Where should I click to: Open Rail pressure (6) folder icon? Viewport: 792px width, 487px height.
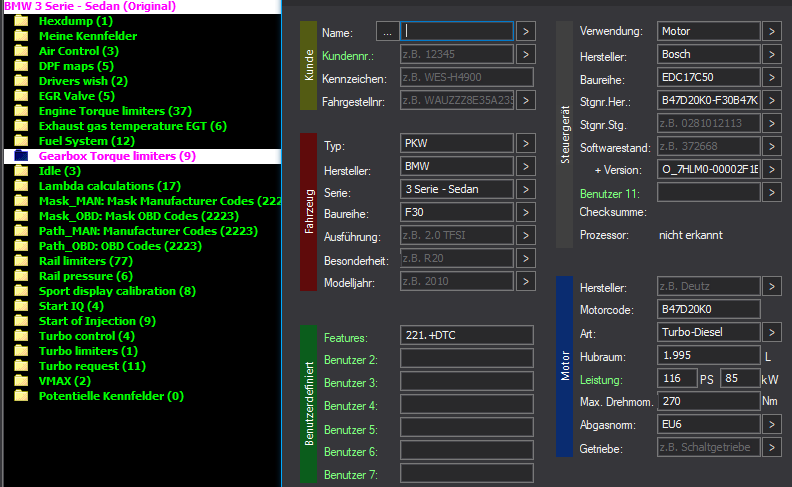21,276
